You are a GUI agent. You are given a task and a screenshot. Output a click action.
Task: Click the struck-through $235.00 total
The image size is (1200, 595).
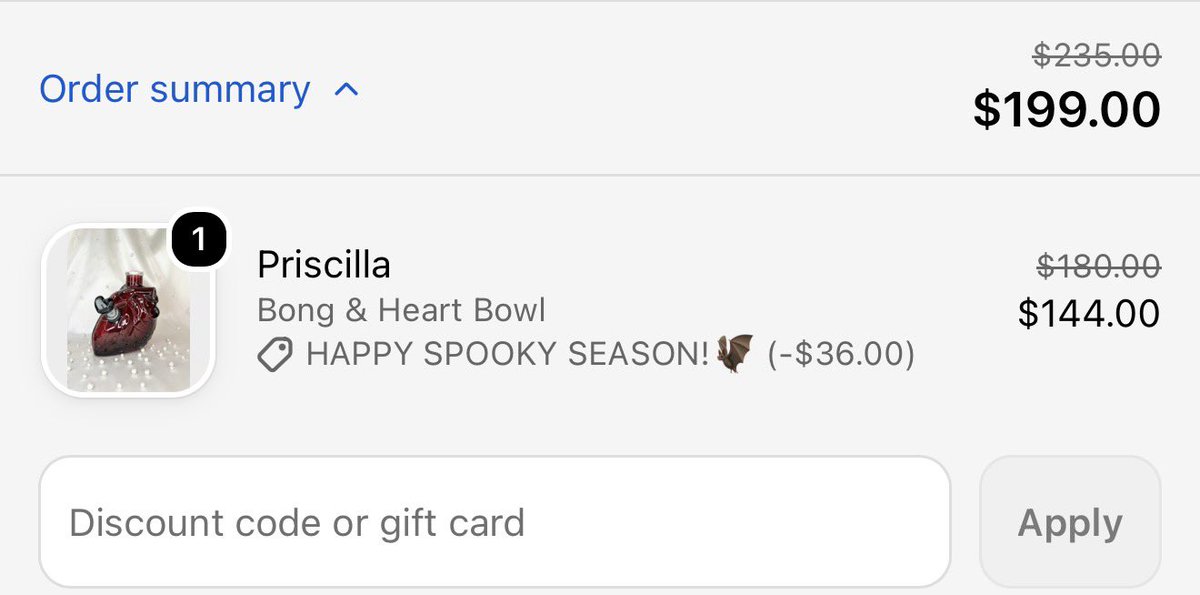pyautogui.click(x=1096, y=55)
